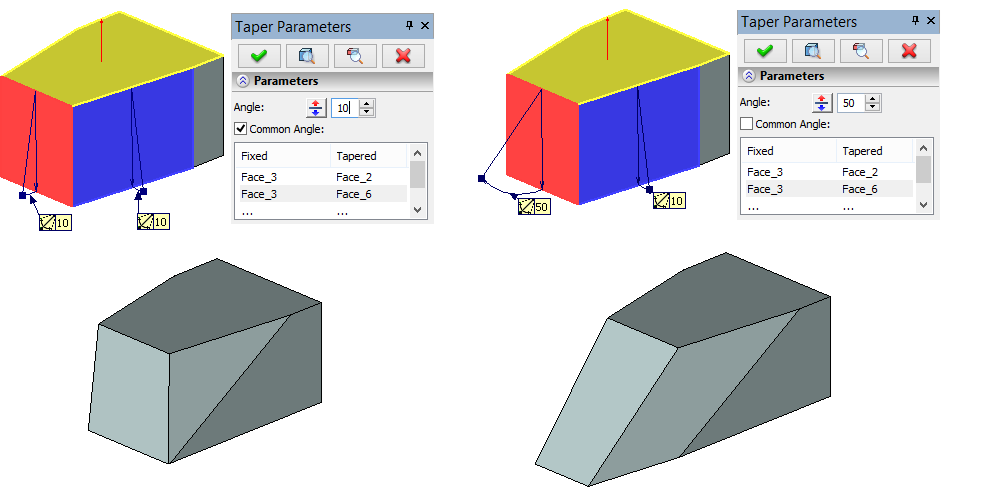
Task: Decrease angle using spinner next to 50
Action: pyautogui.click(x=873, y=107)
